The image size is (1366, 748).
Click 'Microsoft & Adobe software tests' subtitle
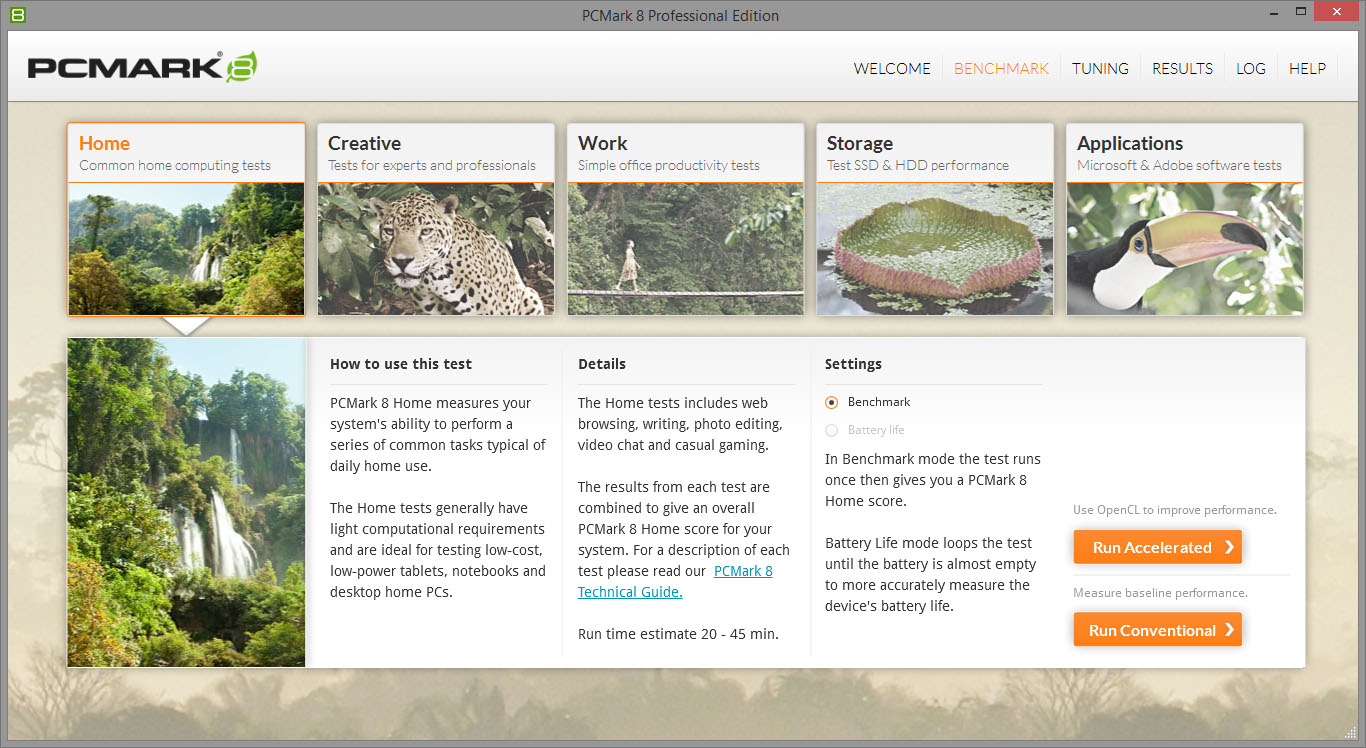(1179, 166)
